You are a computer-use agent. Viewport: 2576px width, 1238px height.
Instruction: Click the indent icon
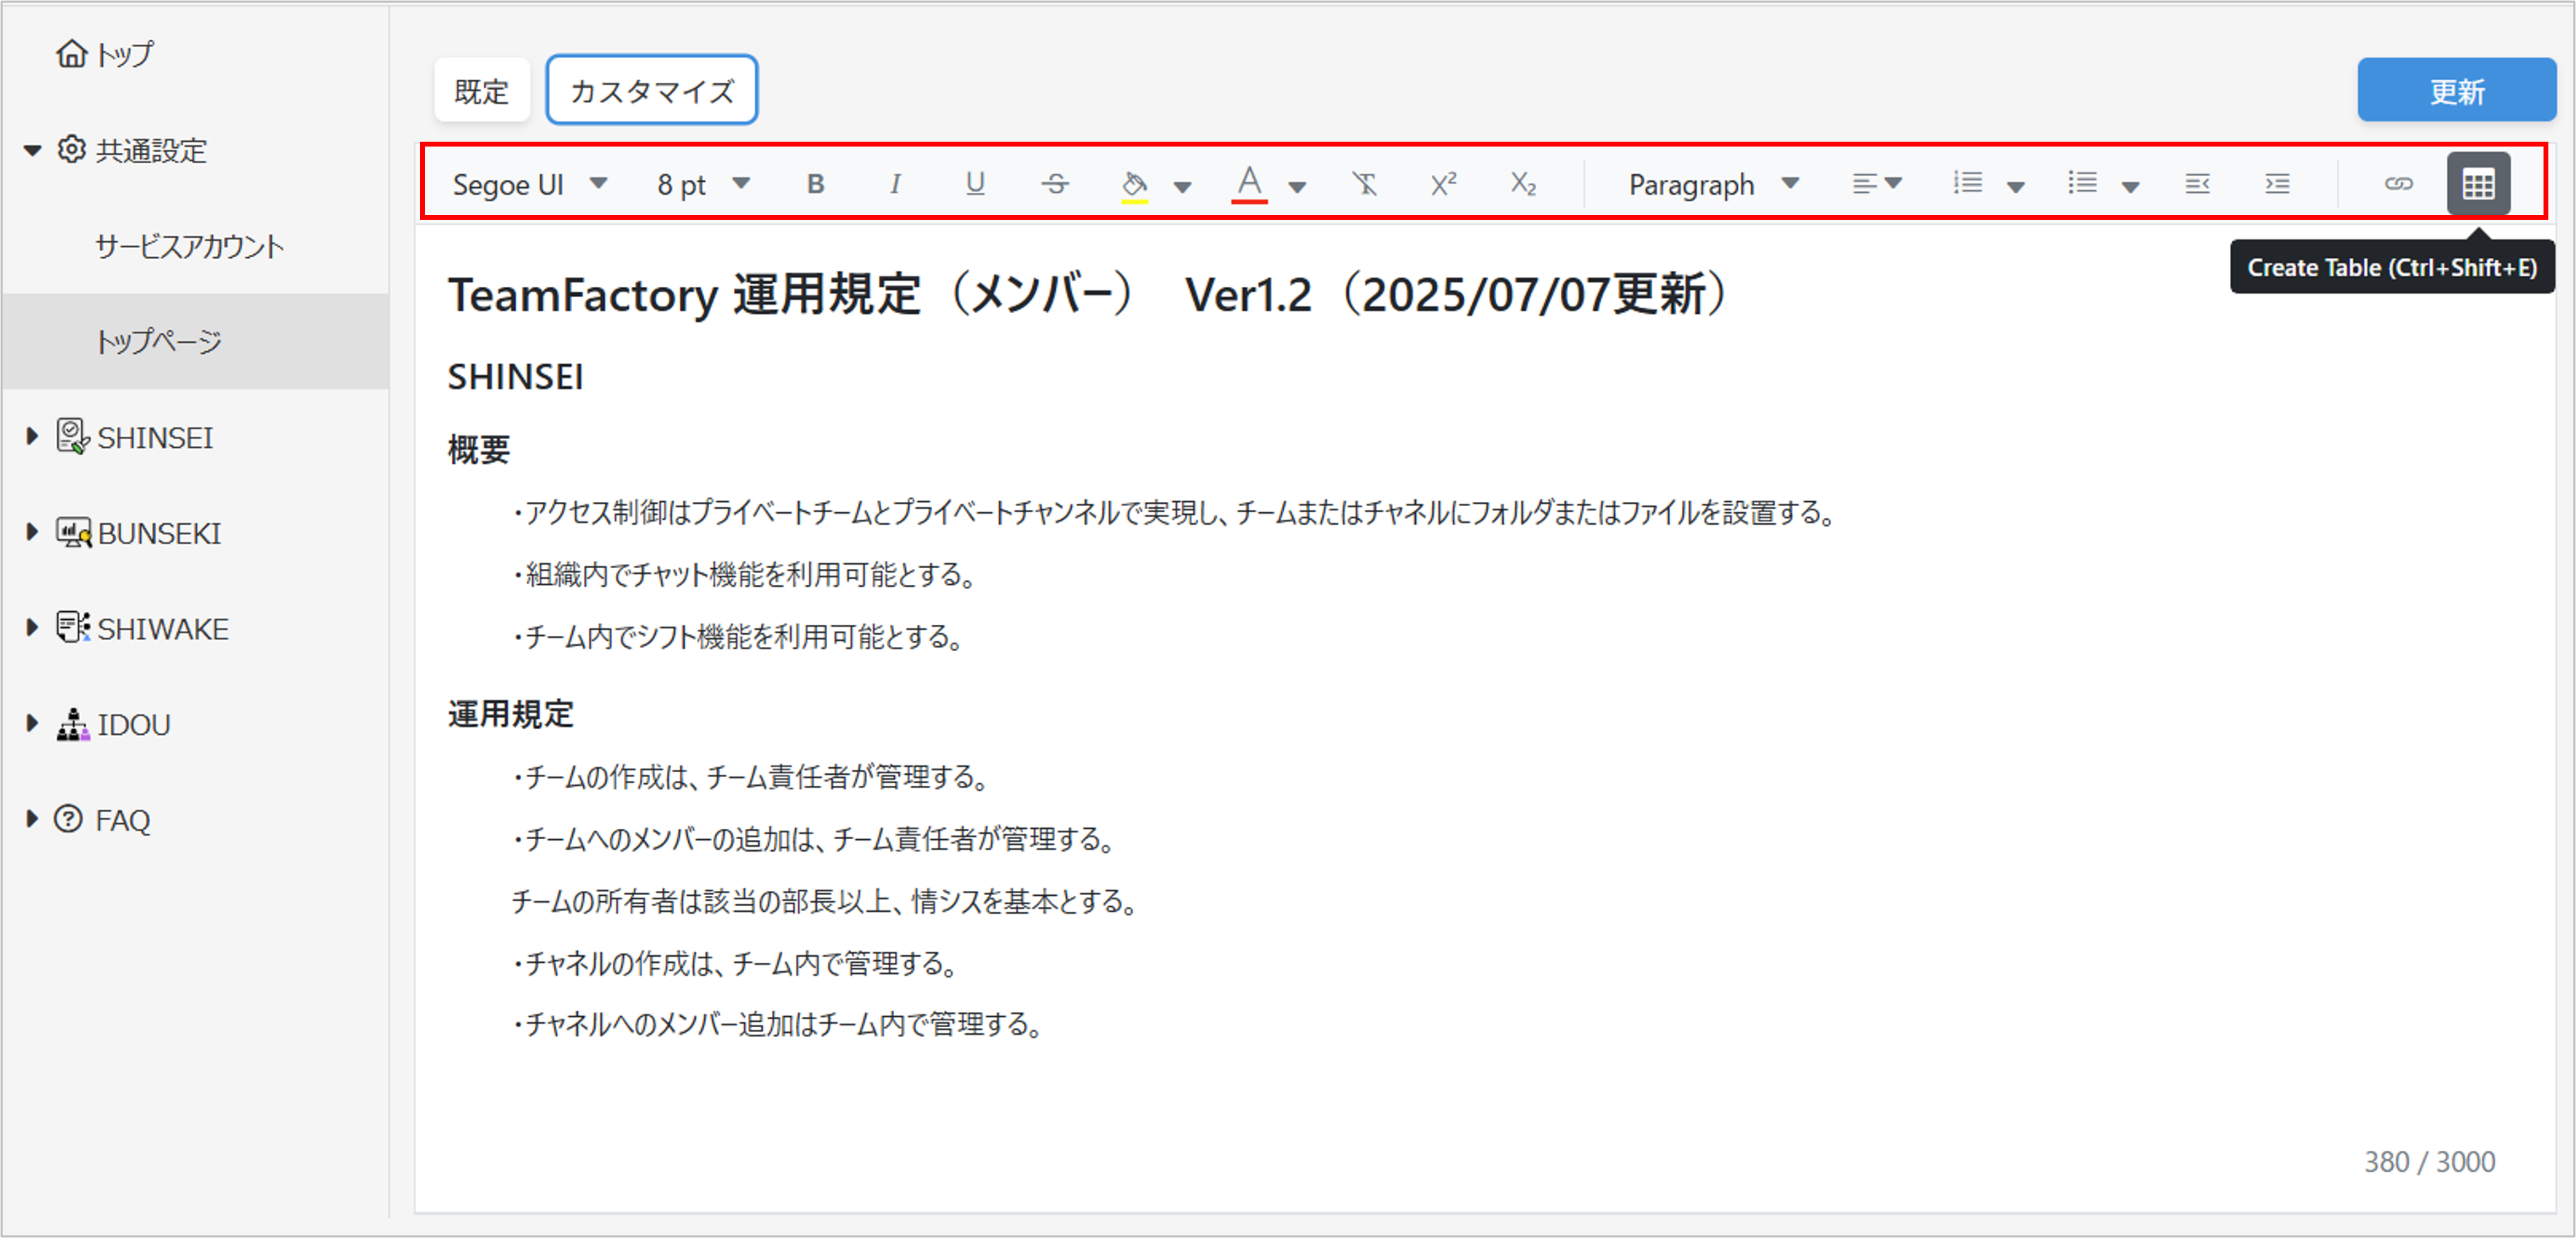click(x=2277, y=184)
